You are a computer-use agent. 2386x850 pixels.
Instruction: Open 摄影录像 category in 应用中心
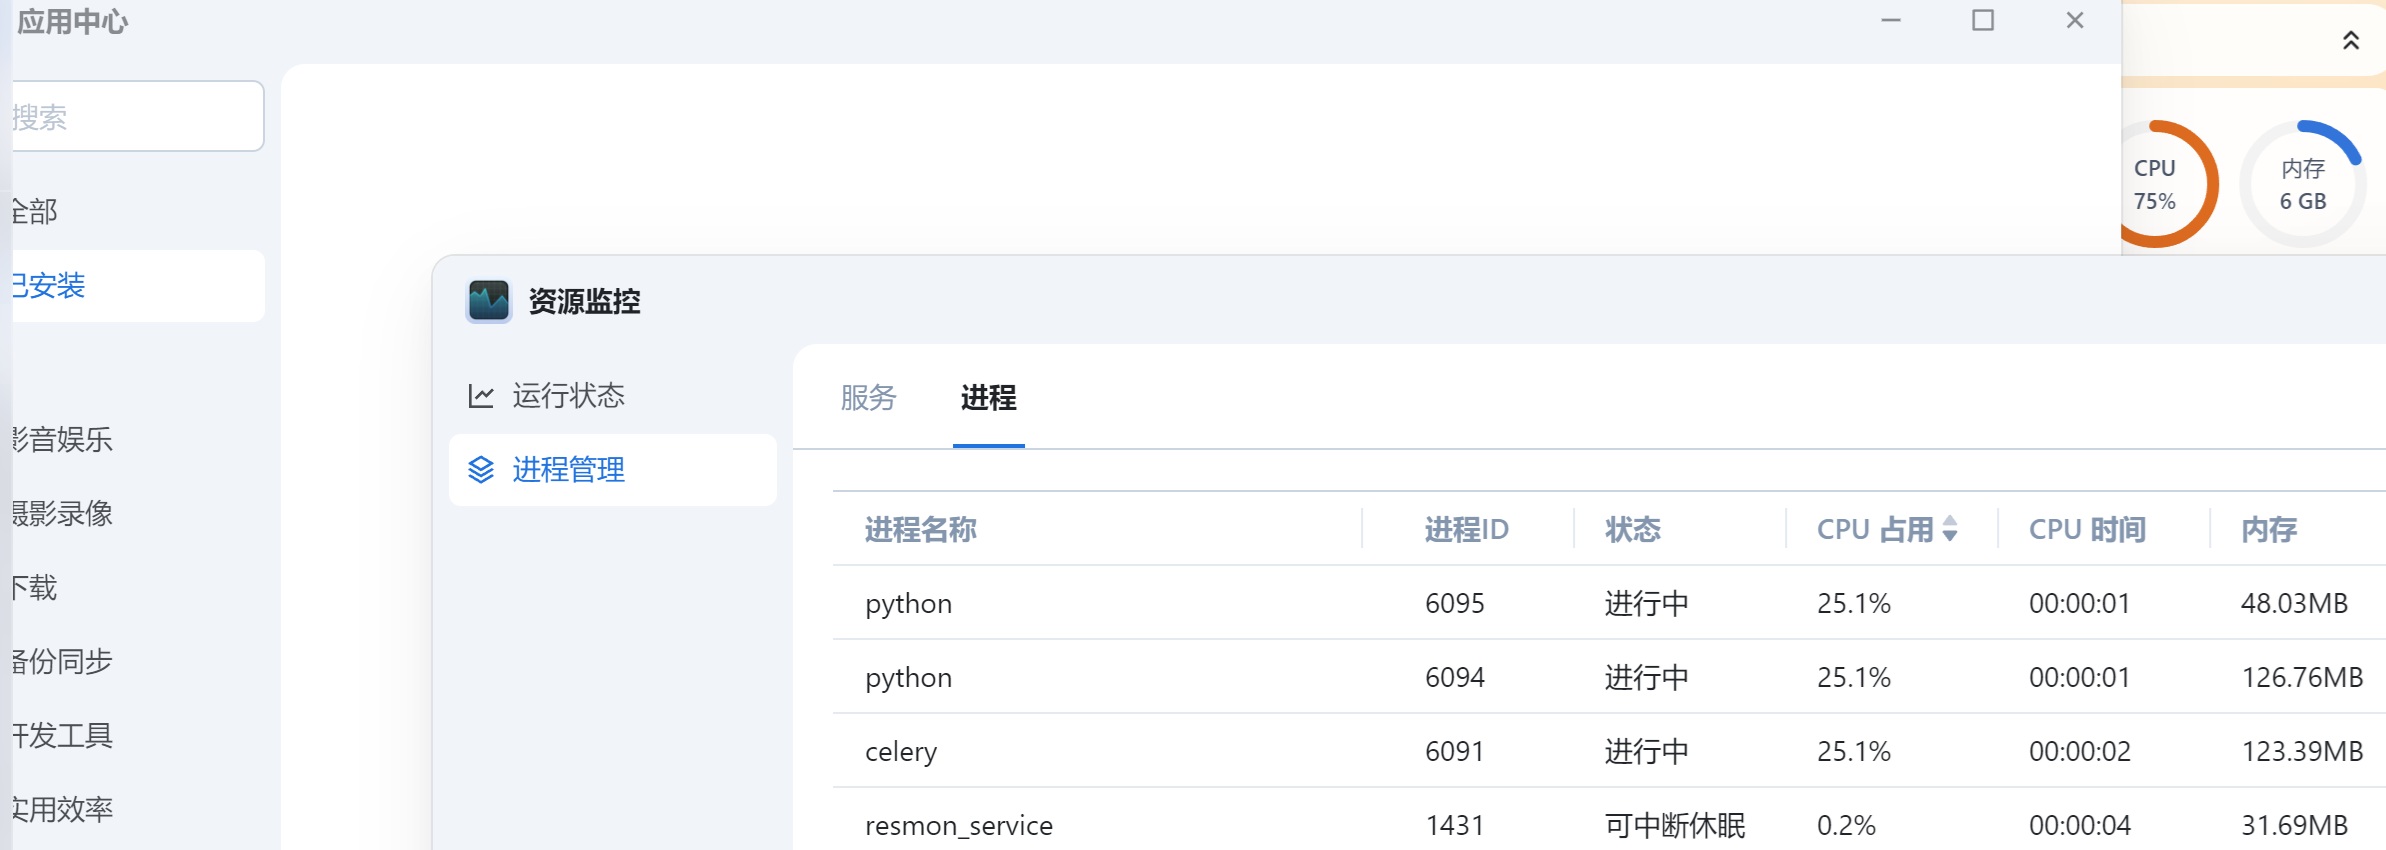[x=62, y=513]
